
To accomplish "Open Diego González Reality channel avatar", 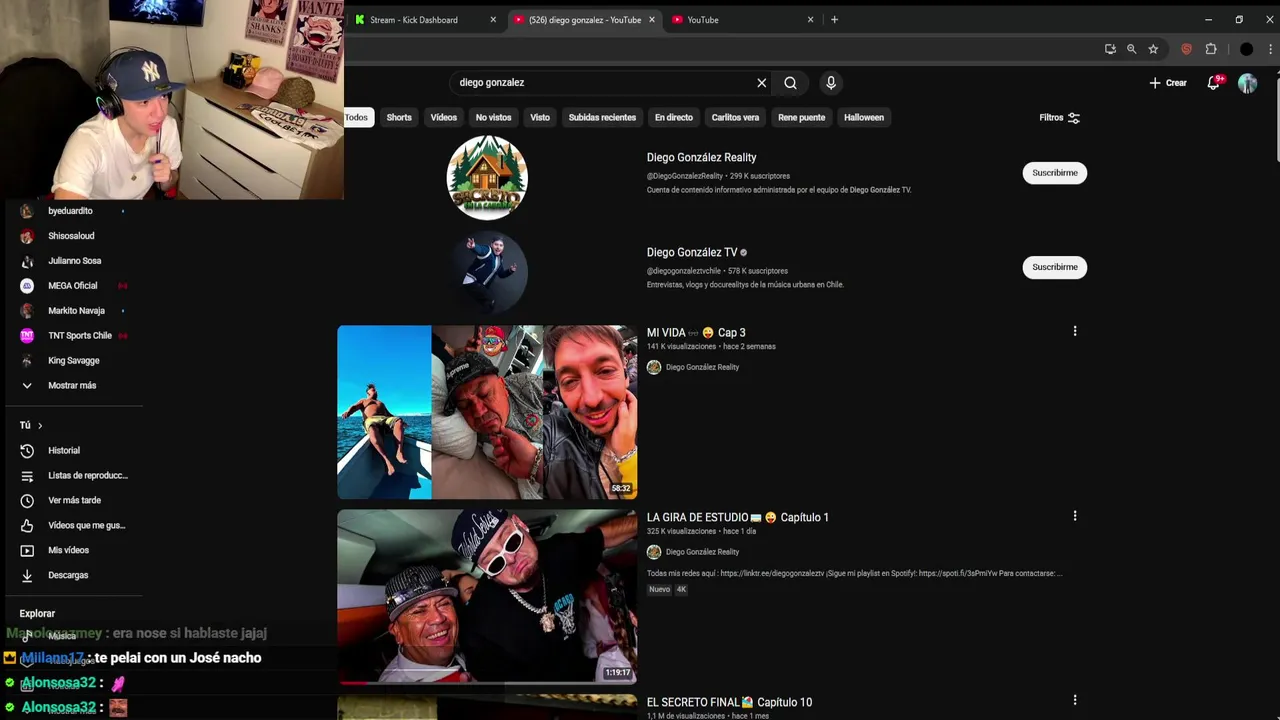I will coord(487,177).
